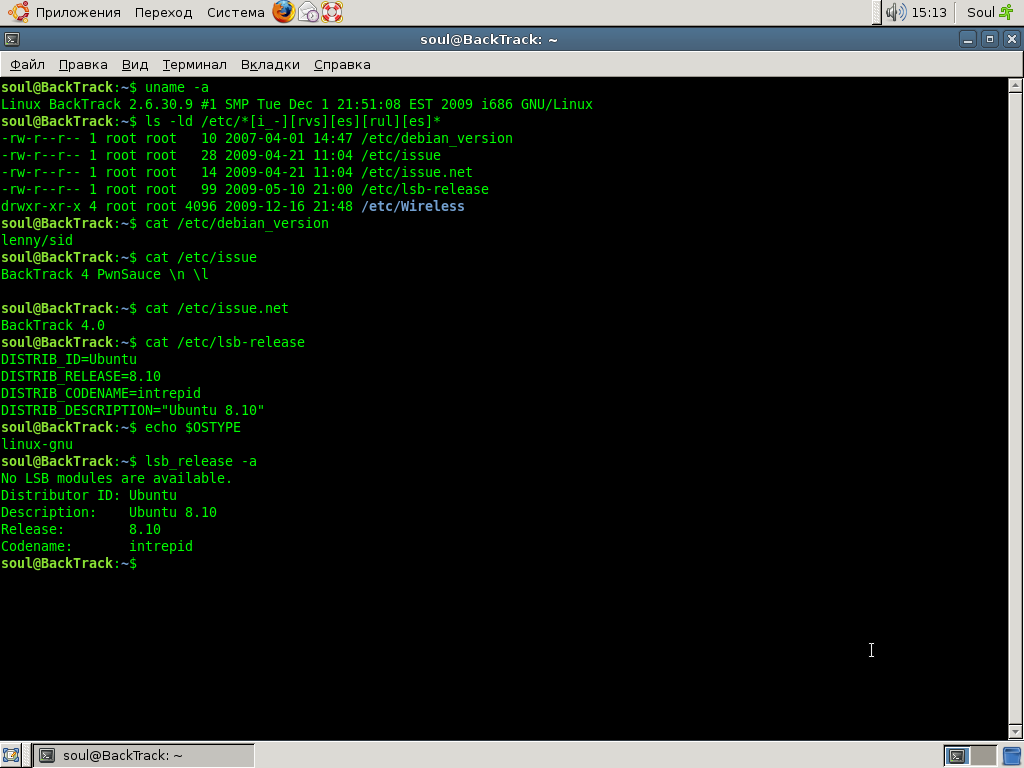Open the lifebuoy Help launcher icon
The height and width of the screenshot is (768, 1024).
tap(332, 12)
